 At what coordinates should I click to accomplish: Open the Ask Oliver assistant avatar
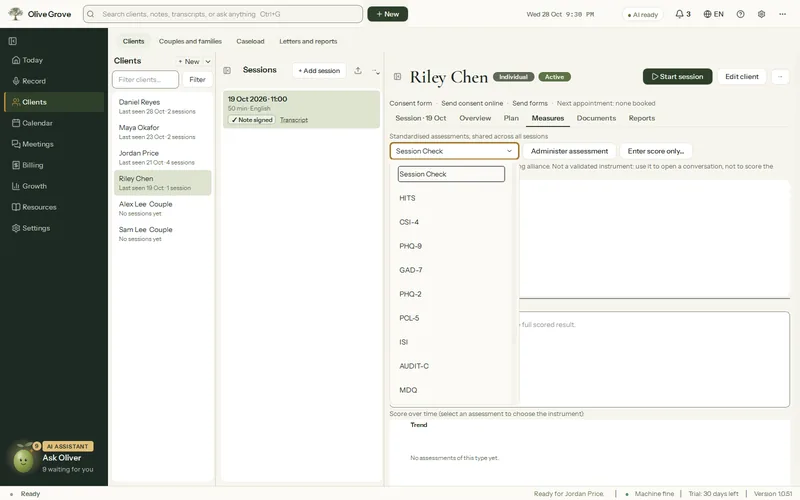point(23,461)
